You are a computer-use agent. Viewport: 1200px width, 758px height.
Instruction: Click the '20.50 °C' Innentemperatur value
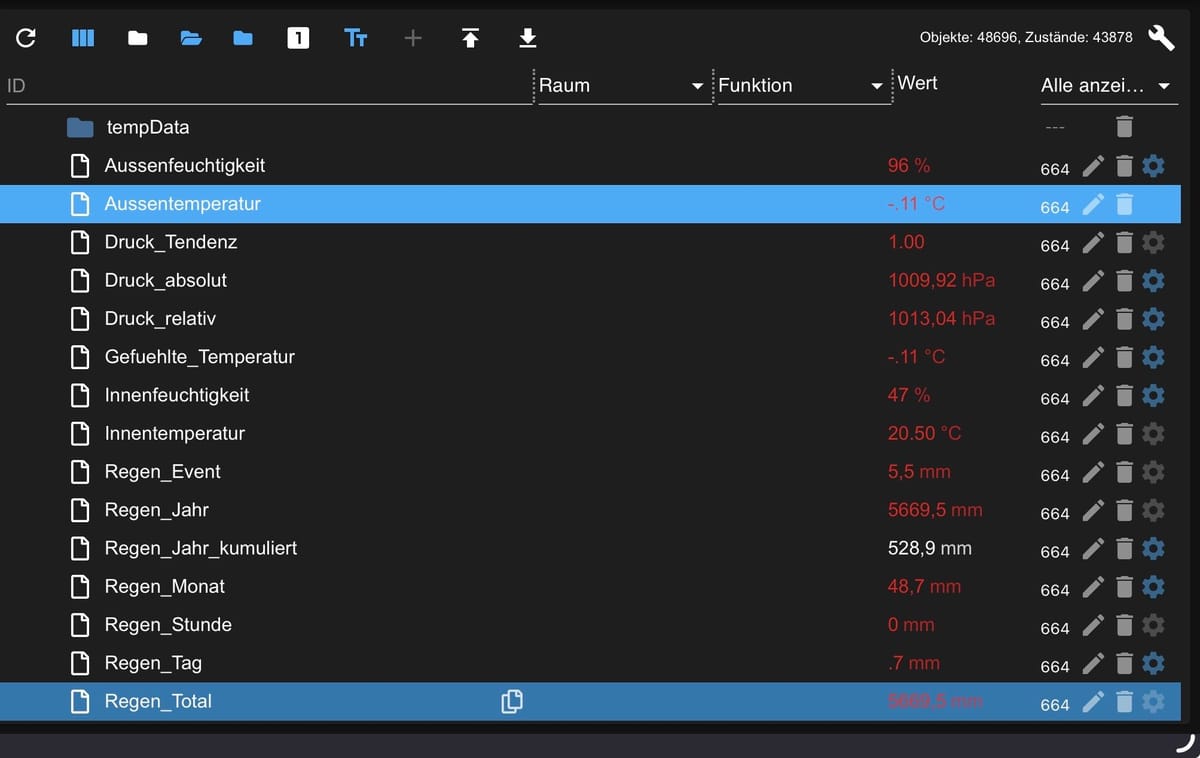coord(924,434)
